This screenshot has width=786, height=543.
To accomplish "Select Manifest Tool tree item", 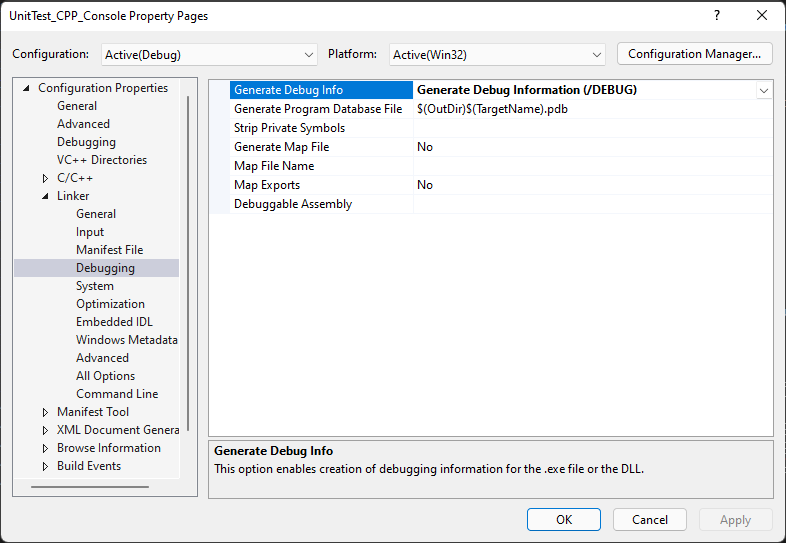I will pyautogui.click(x=93, y=412).
